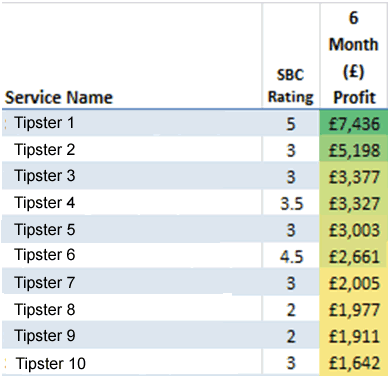Select the £1,911 profit cell
The width and height of the screenshot is (390, 376).
tap(354, 335)
